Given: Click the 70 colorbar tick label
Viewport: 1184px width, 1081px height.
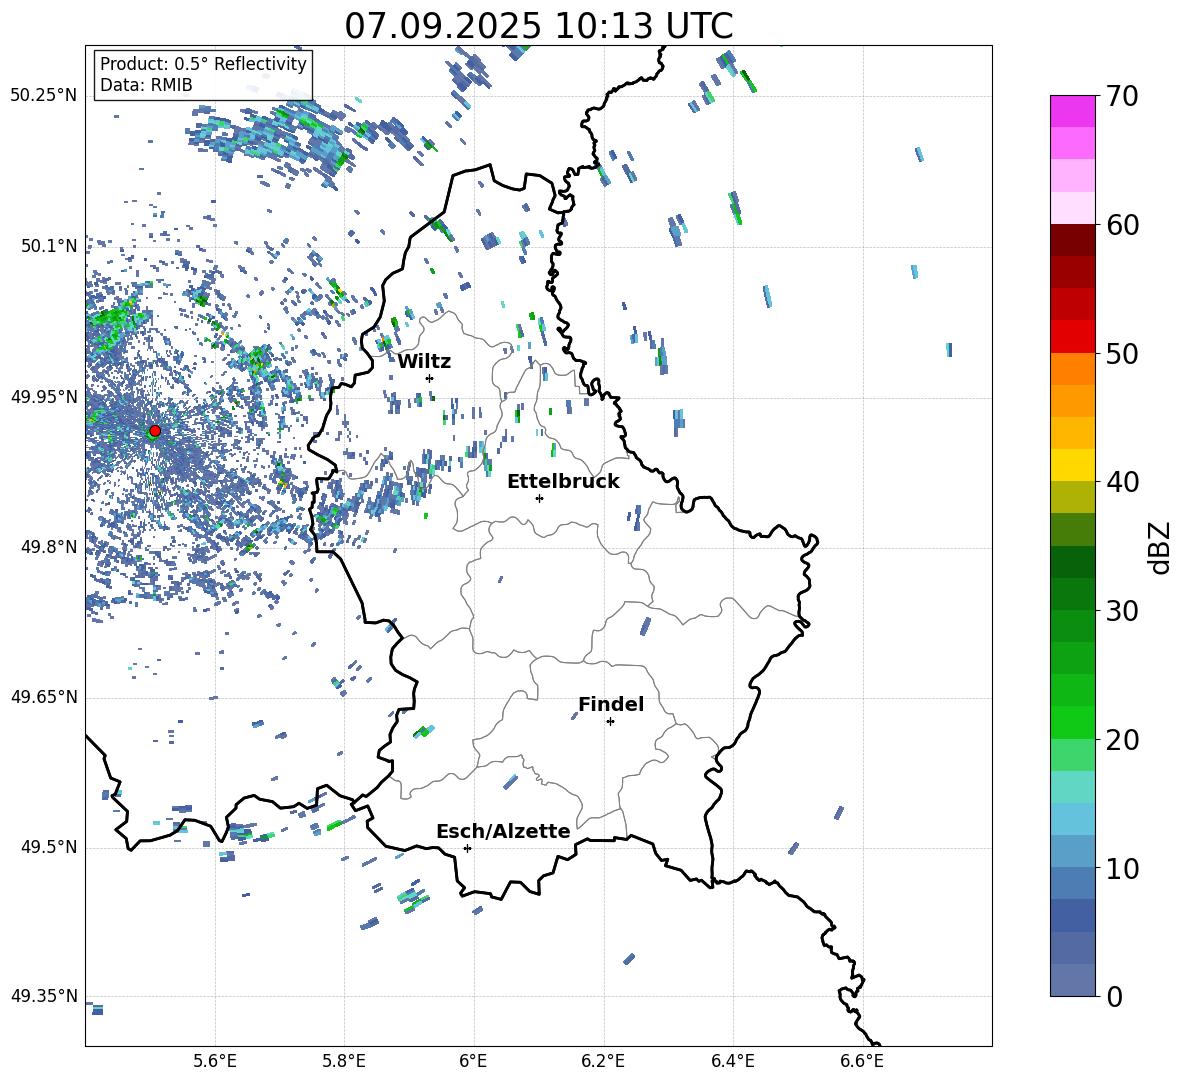Looking at the screenshot, I should click(x=1122, y=97).
